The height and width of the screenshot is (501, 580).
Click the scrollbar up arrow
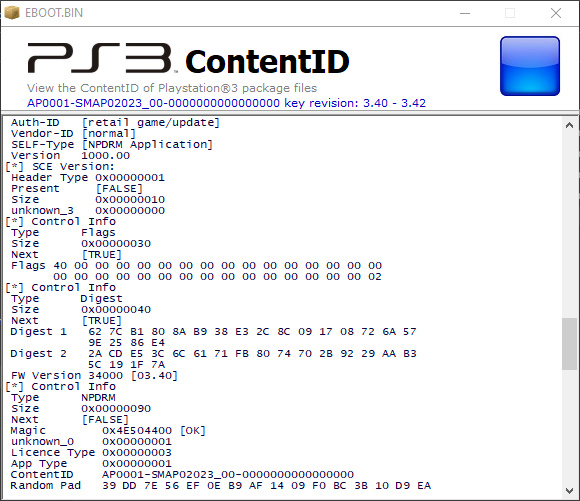point(570,125)
